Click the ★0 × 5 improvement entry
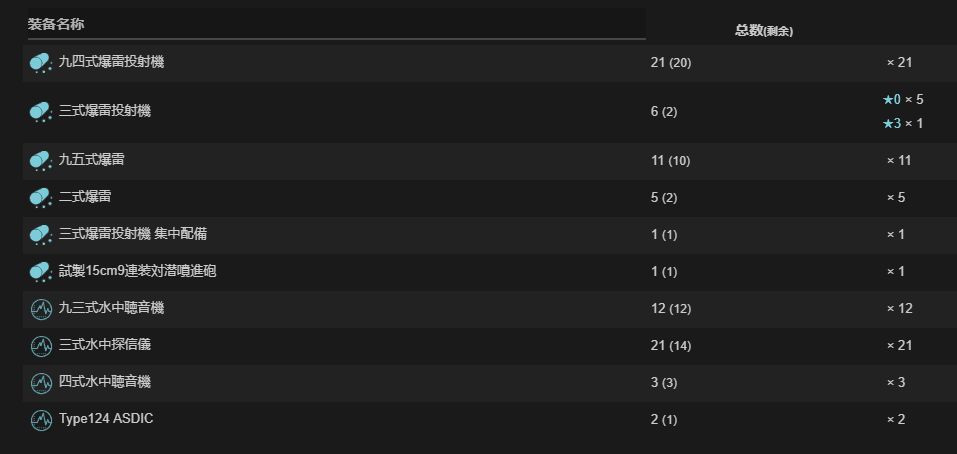The height and width of the screenshot is (454, 957). coord(903,99)
